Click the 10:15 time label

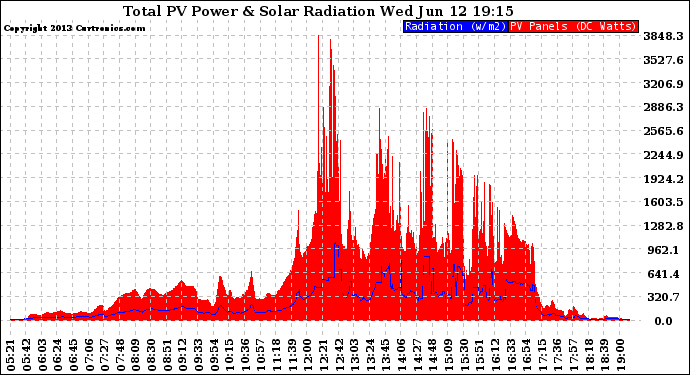click(230, 355)
